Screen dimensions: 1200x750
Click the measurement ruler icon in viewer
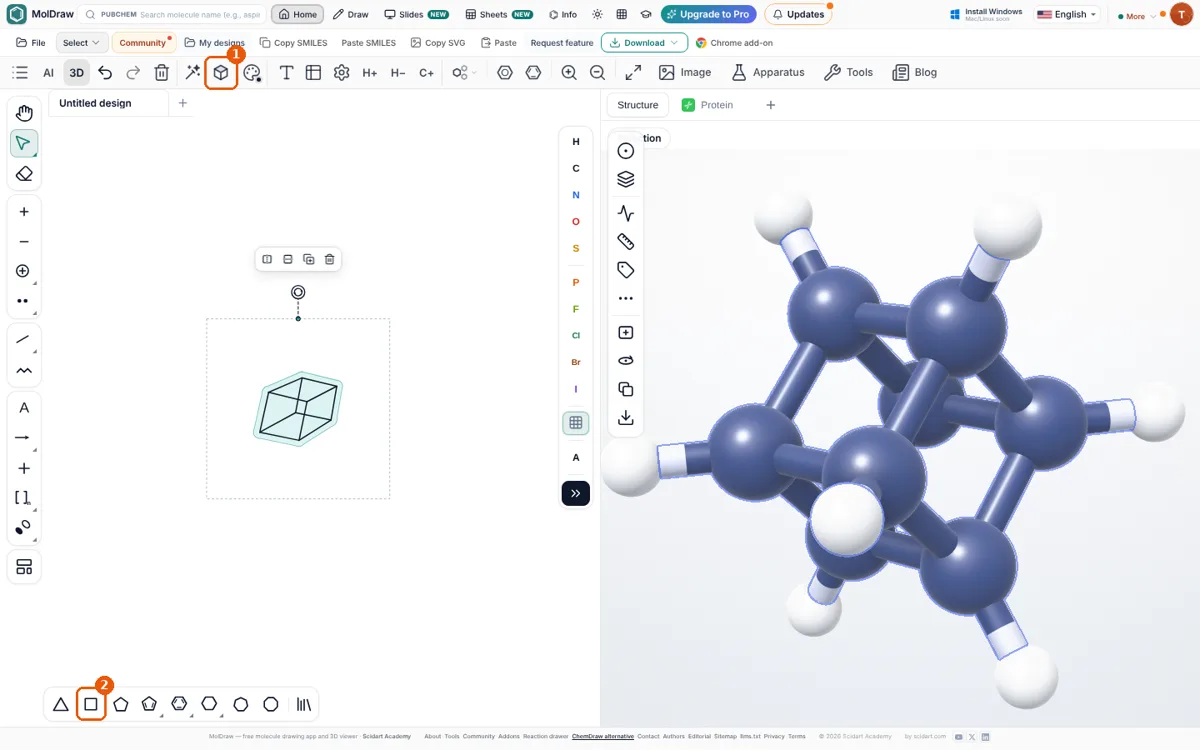point(626,241)
